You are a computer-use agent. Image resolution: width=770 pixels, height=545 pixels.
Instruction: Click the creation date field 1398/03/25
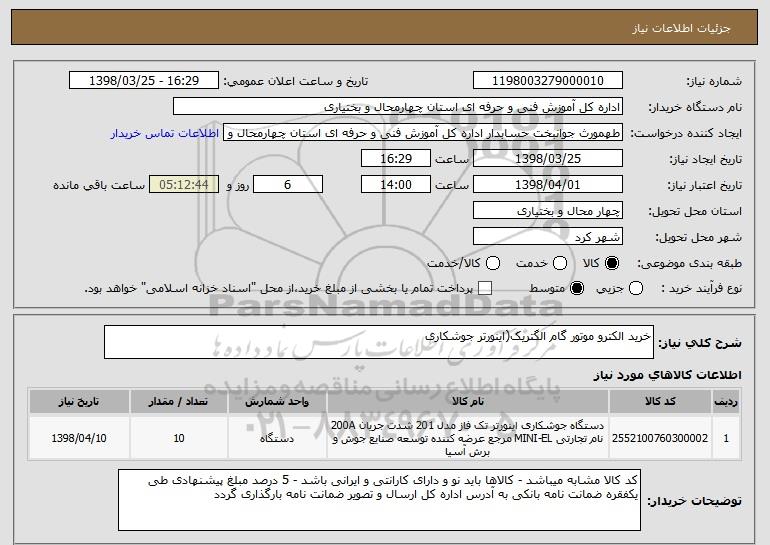point(548,159)
